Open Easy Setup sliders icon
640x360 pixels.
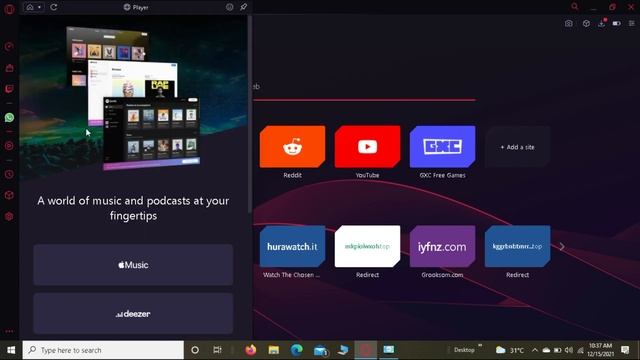click(631, 24)
